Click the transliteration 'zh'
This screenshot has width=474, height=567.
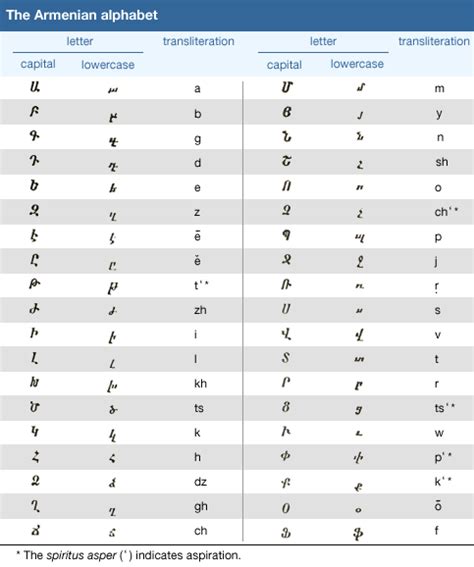click(200, 310)
